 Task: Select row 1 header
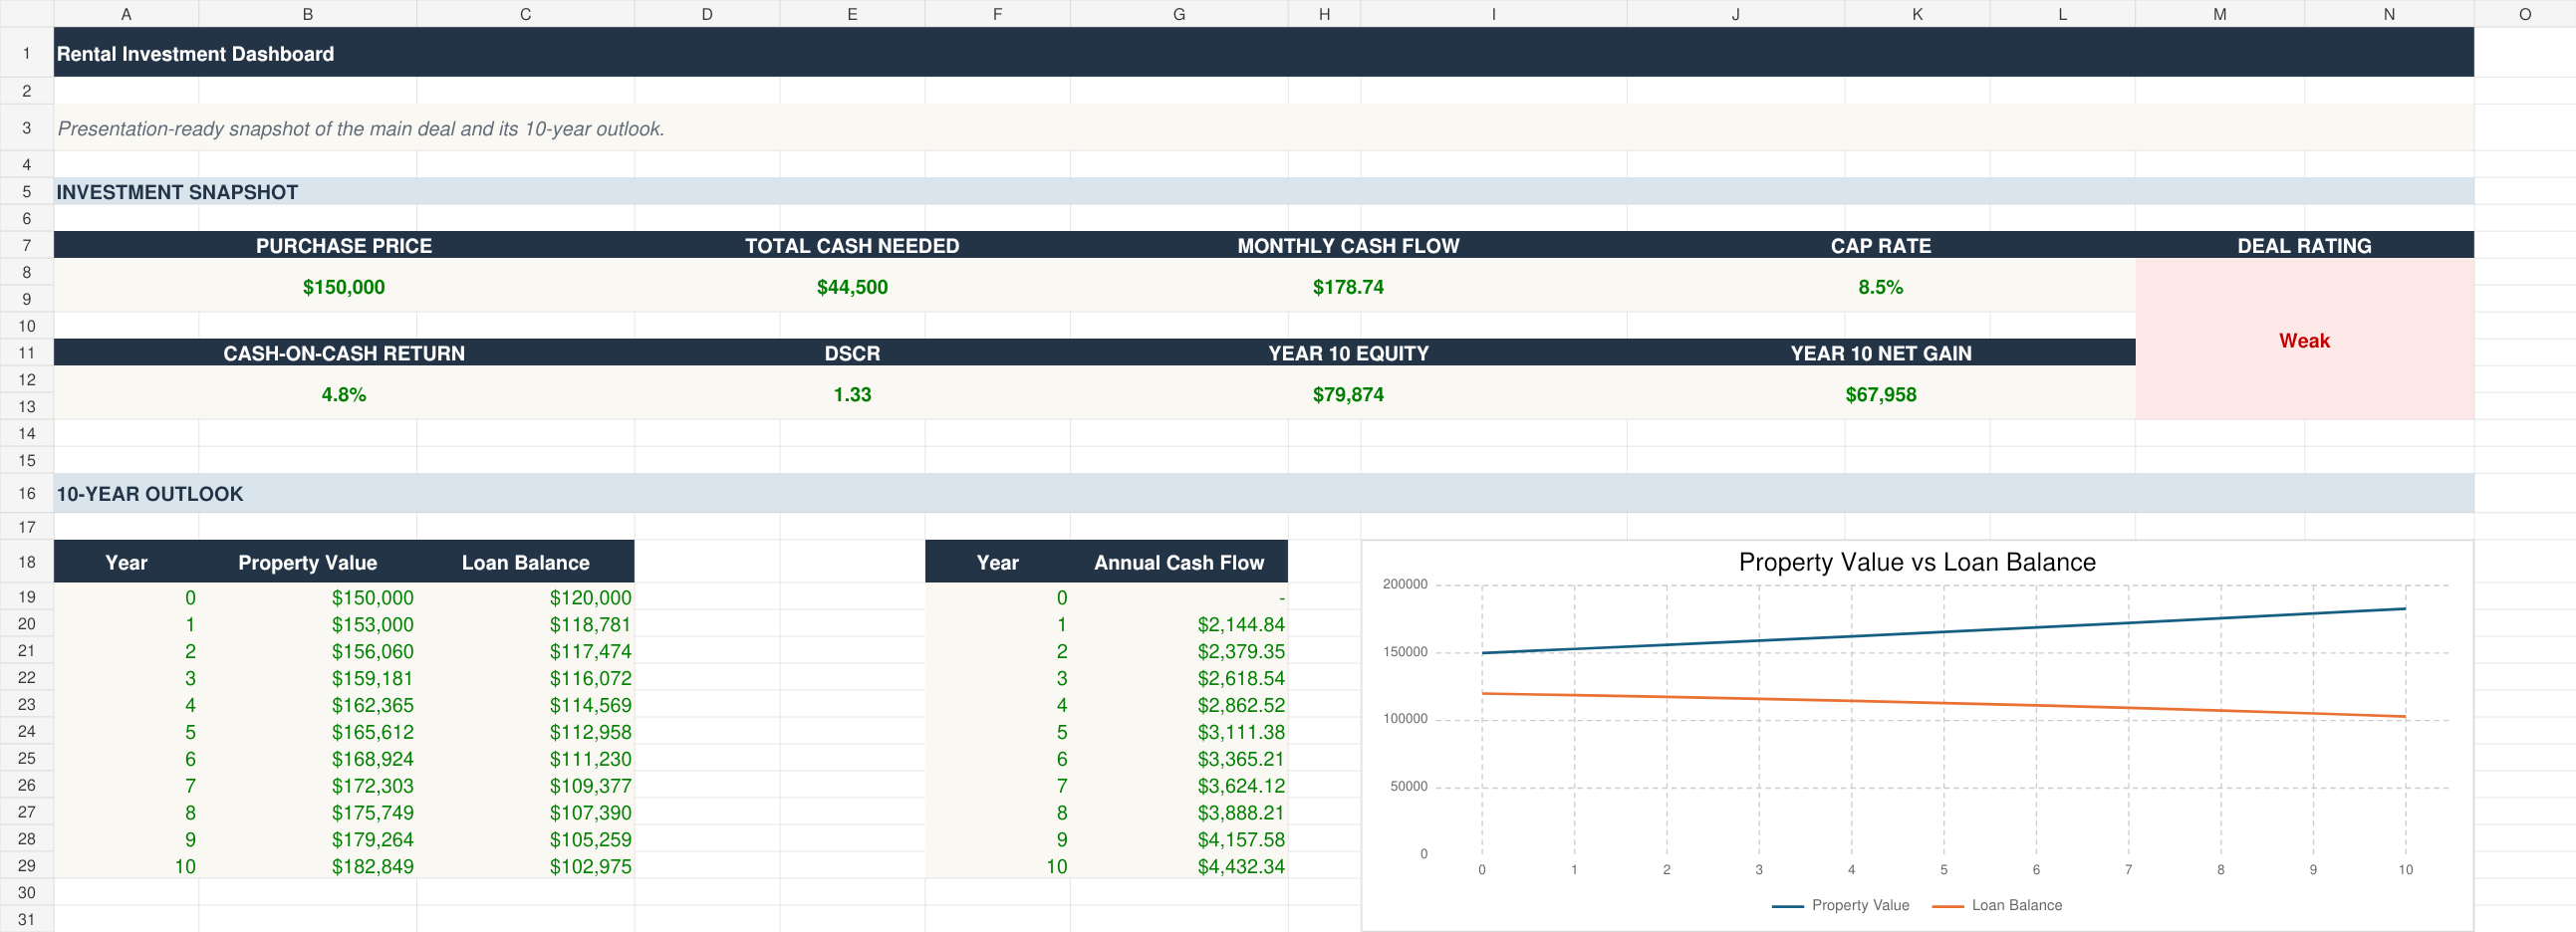(26, 53)
